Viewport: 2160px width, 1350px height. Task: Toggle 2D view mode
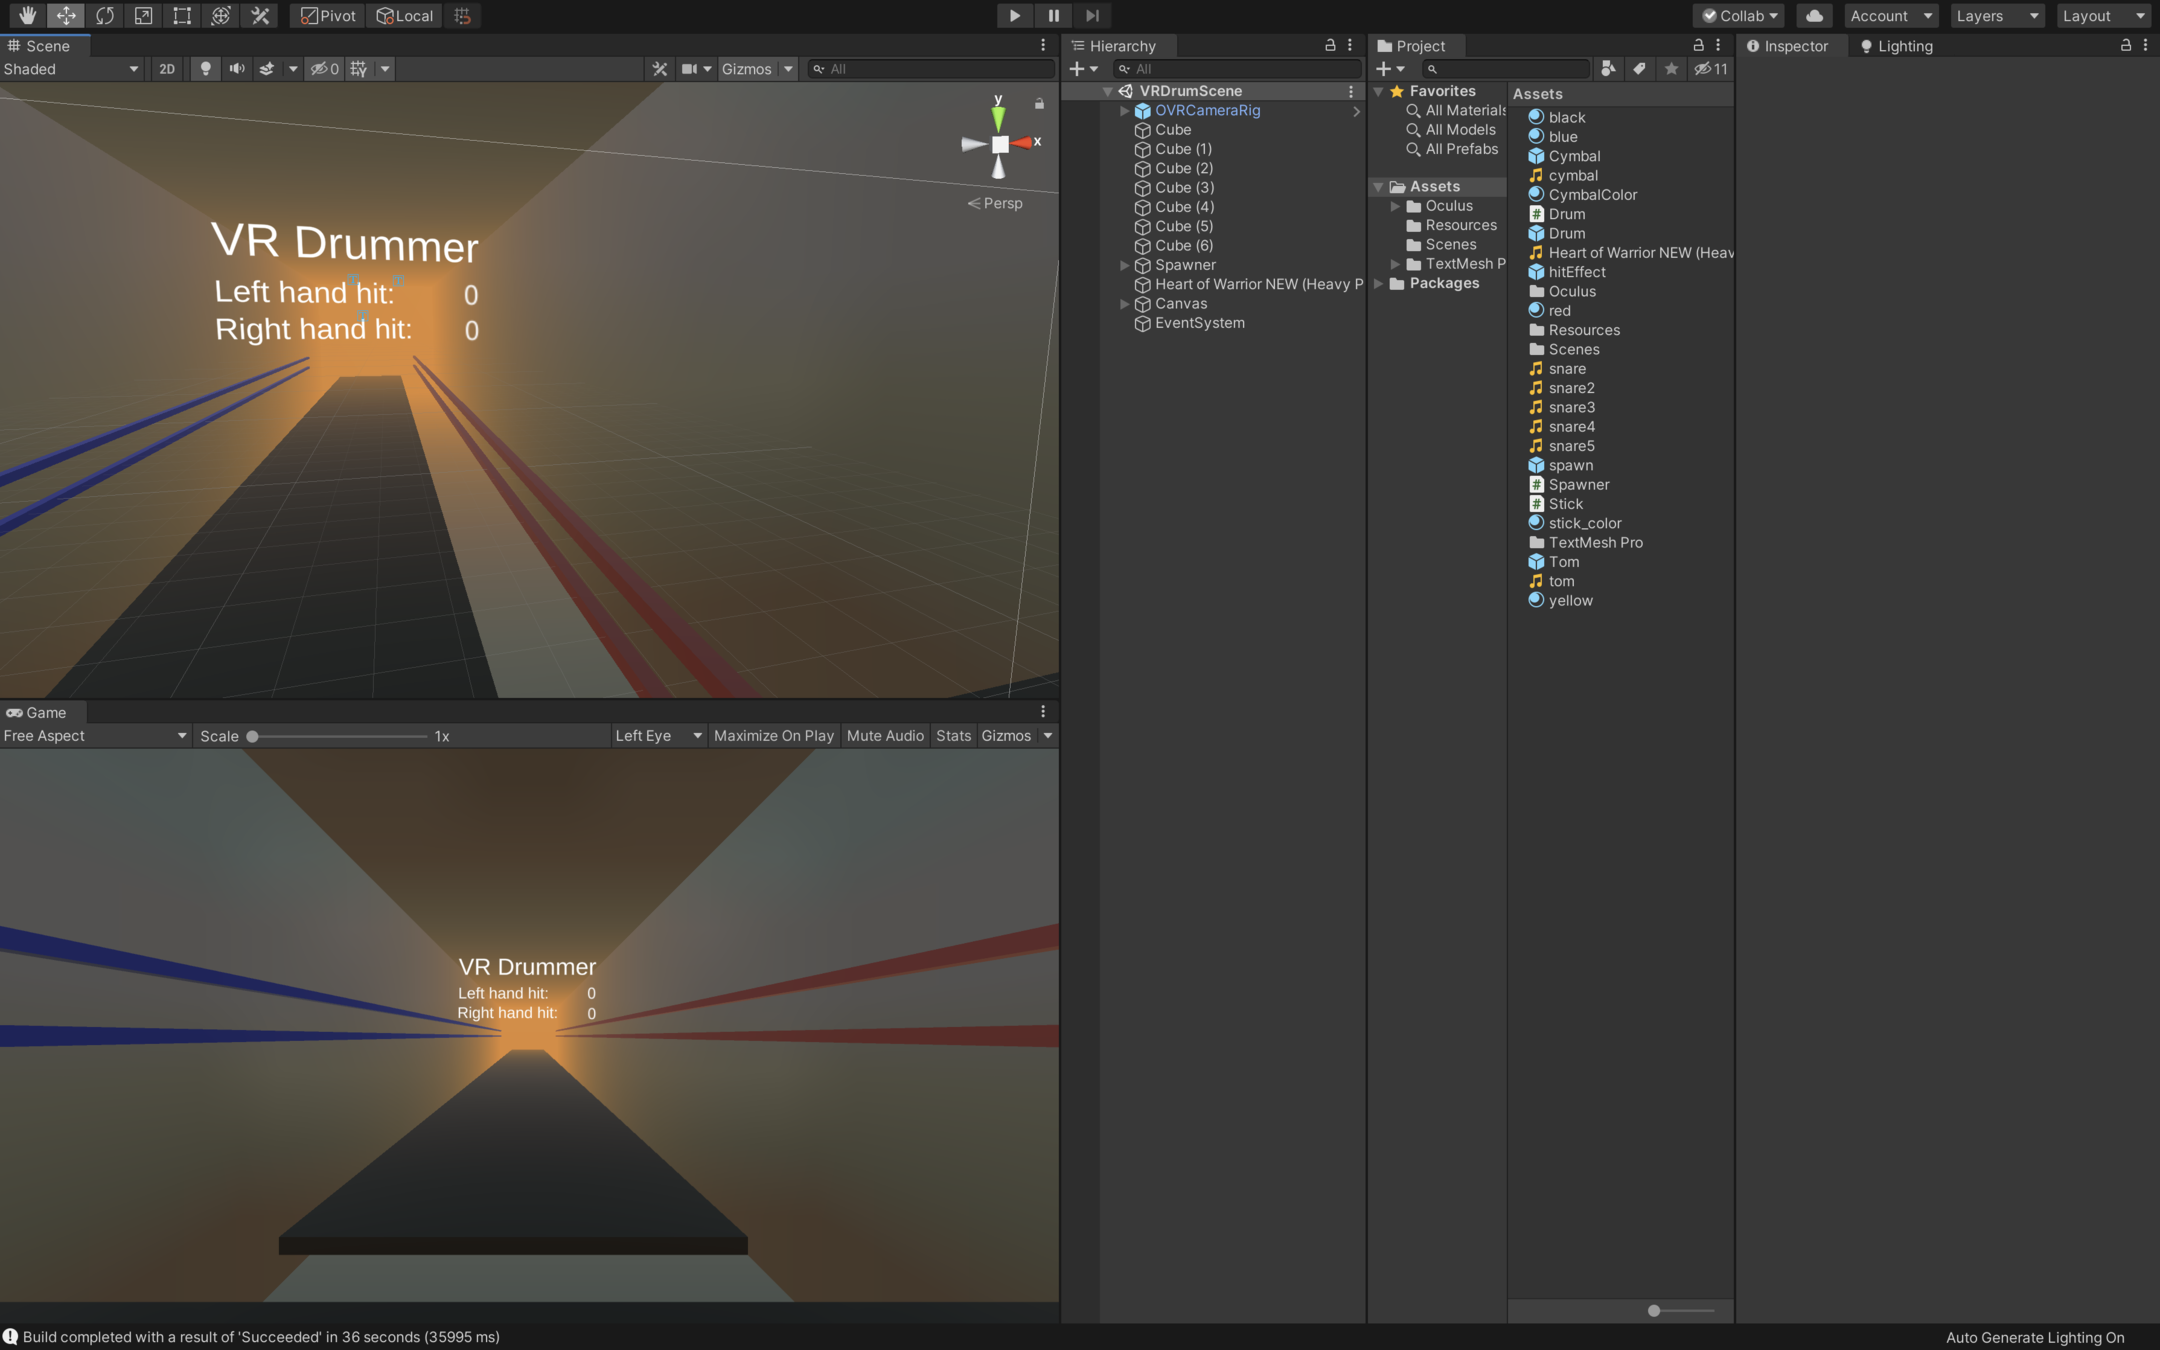coord(167,69)
